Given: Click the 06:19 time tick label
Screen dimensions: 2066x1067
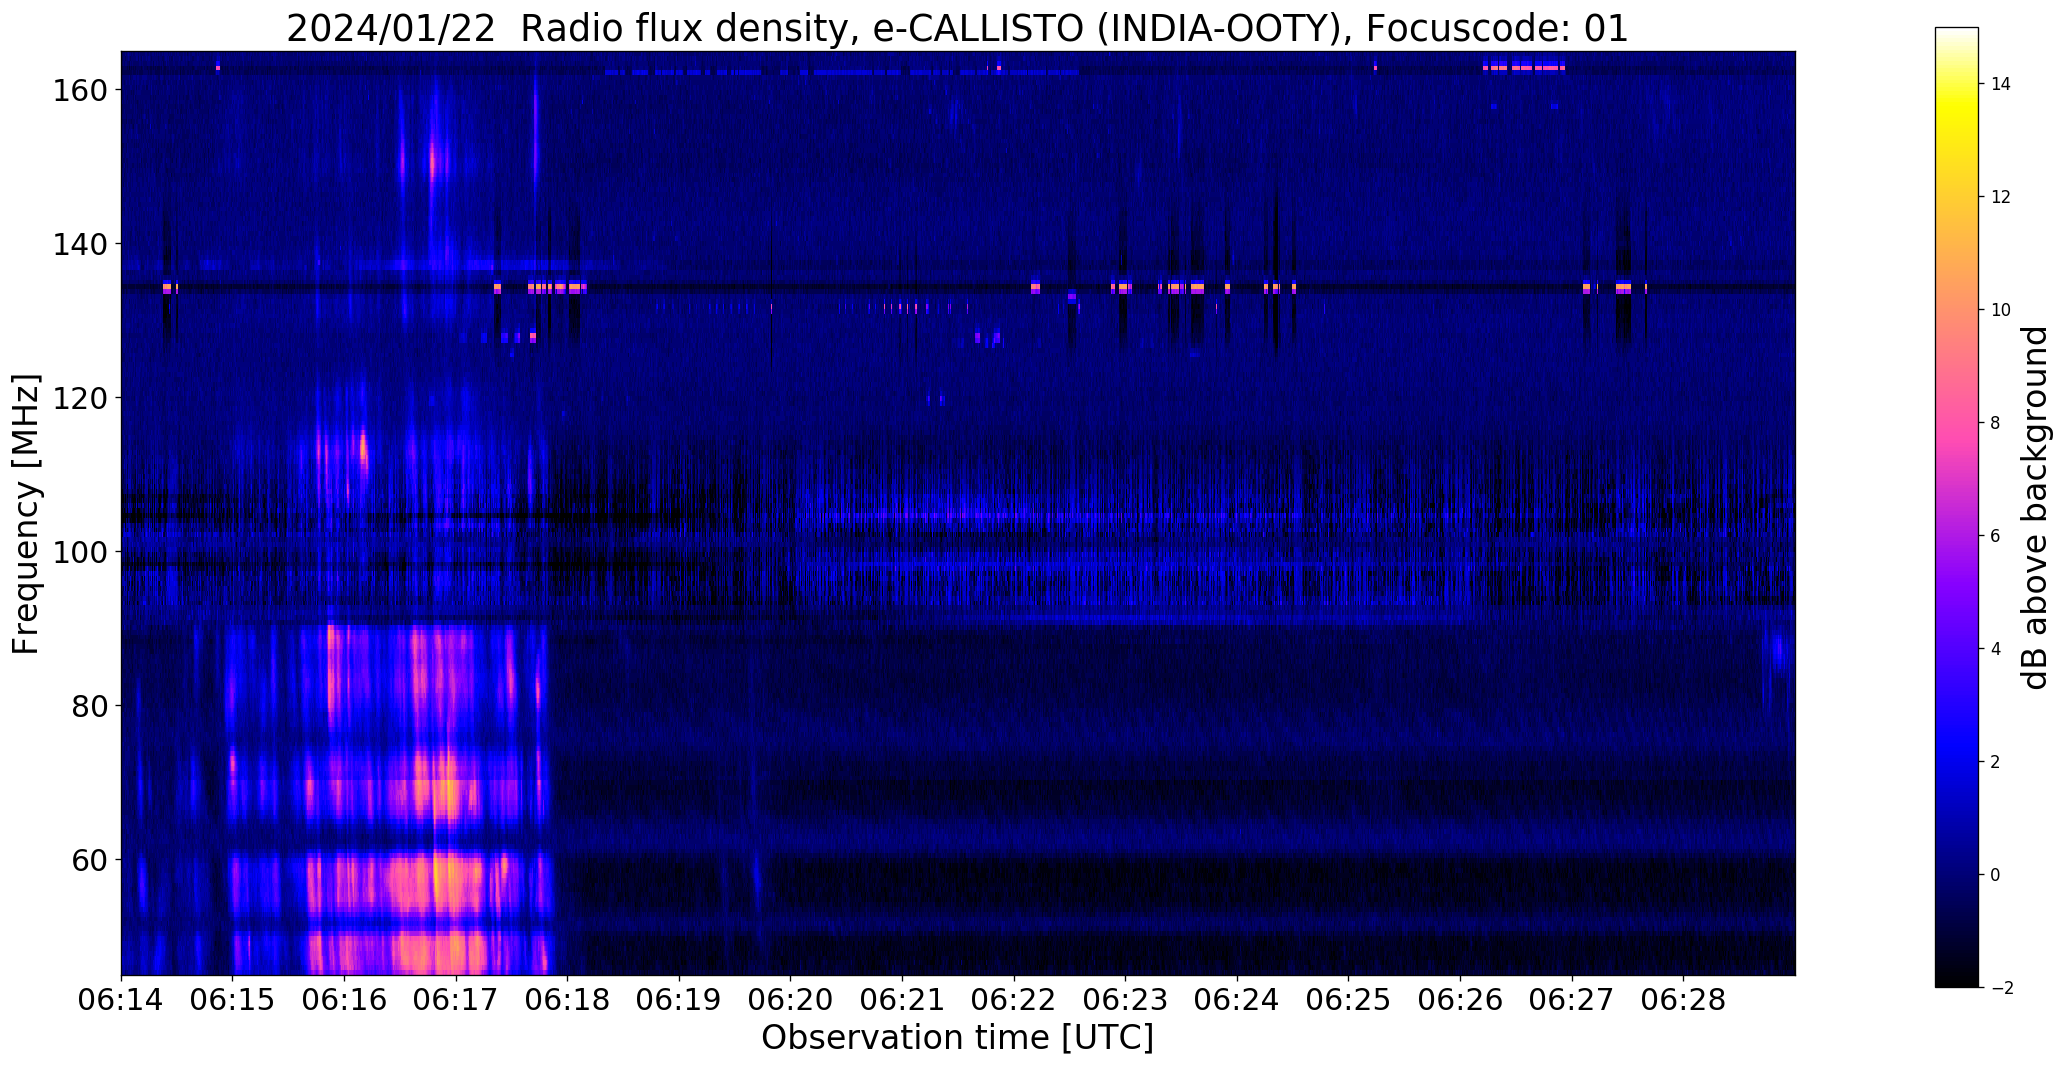Looking at the screenshot, I should point(679,1001).
